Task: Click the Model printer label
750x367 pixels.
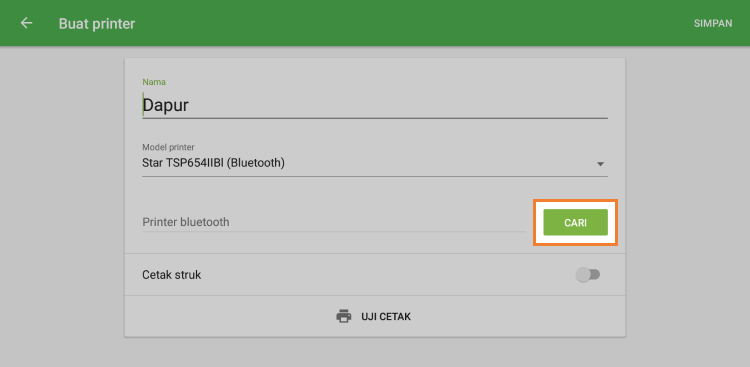Action: 168,147
